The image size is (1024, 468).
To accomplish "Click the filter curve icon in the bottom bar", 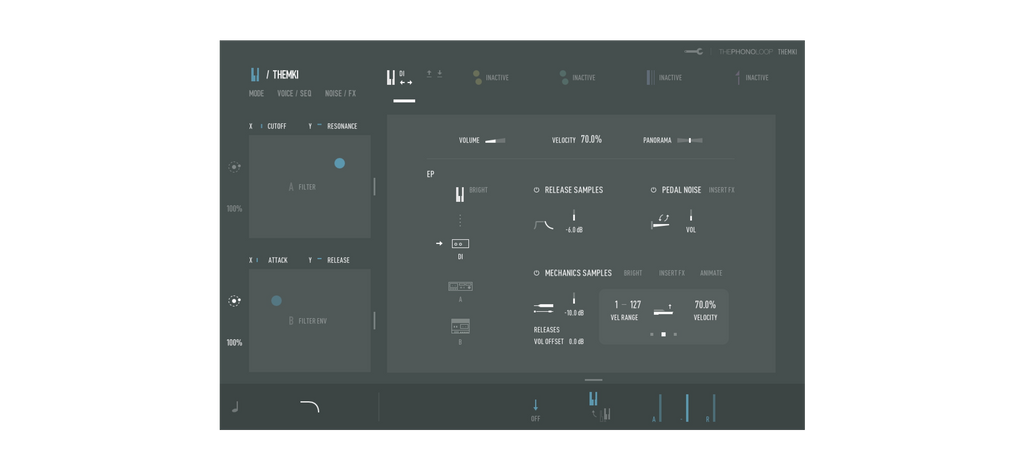I will click(310, 407).
